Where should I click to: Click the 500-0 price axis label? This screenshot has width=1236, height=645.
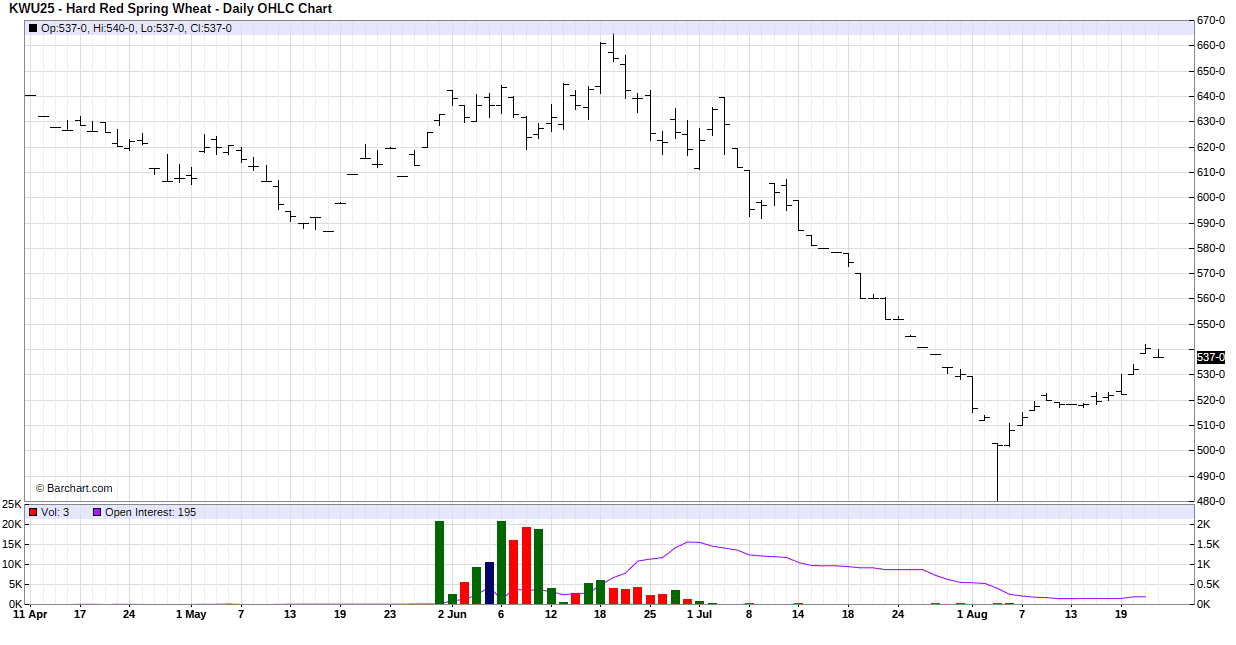tap(1211, 451)
